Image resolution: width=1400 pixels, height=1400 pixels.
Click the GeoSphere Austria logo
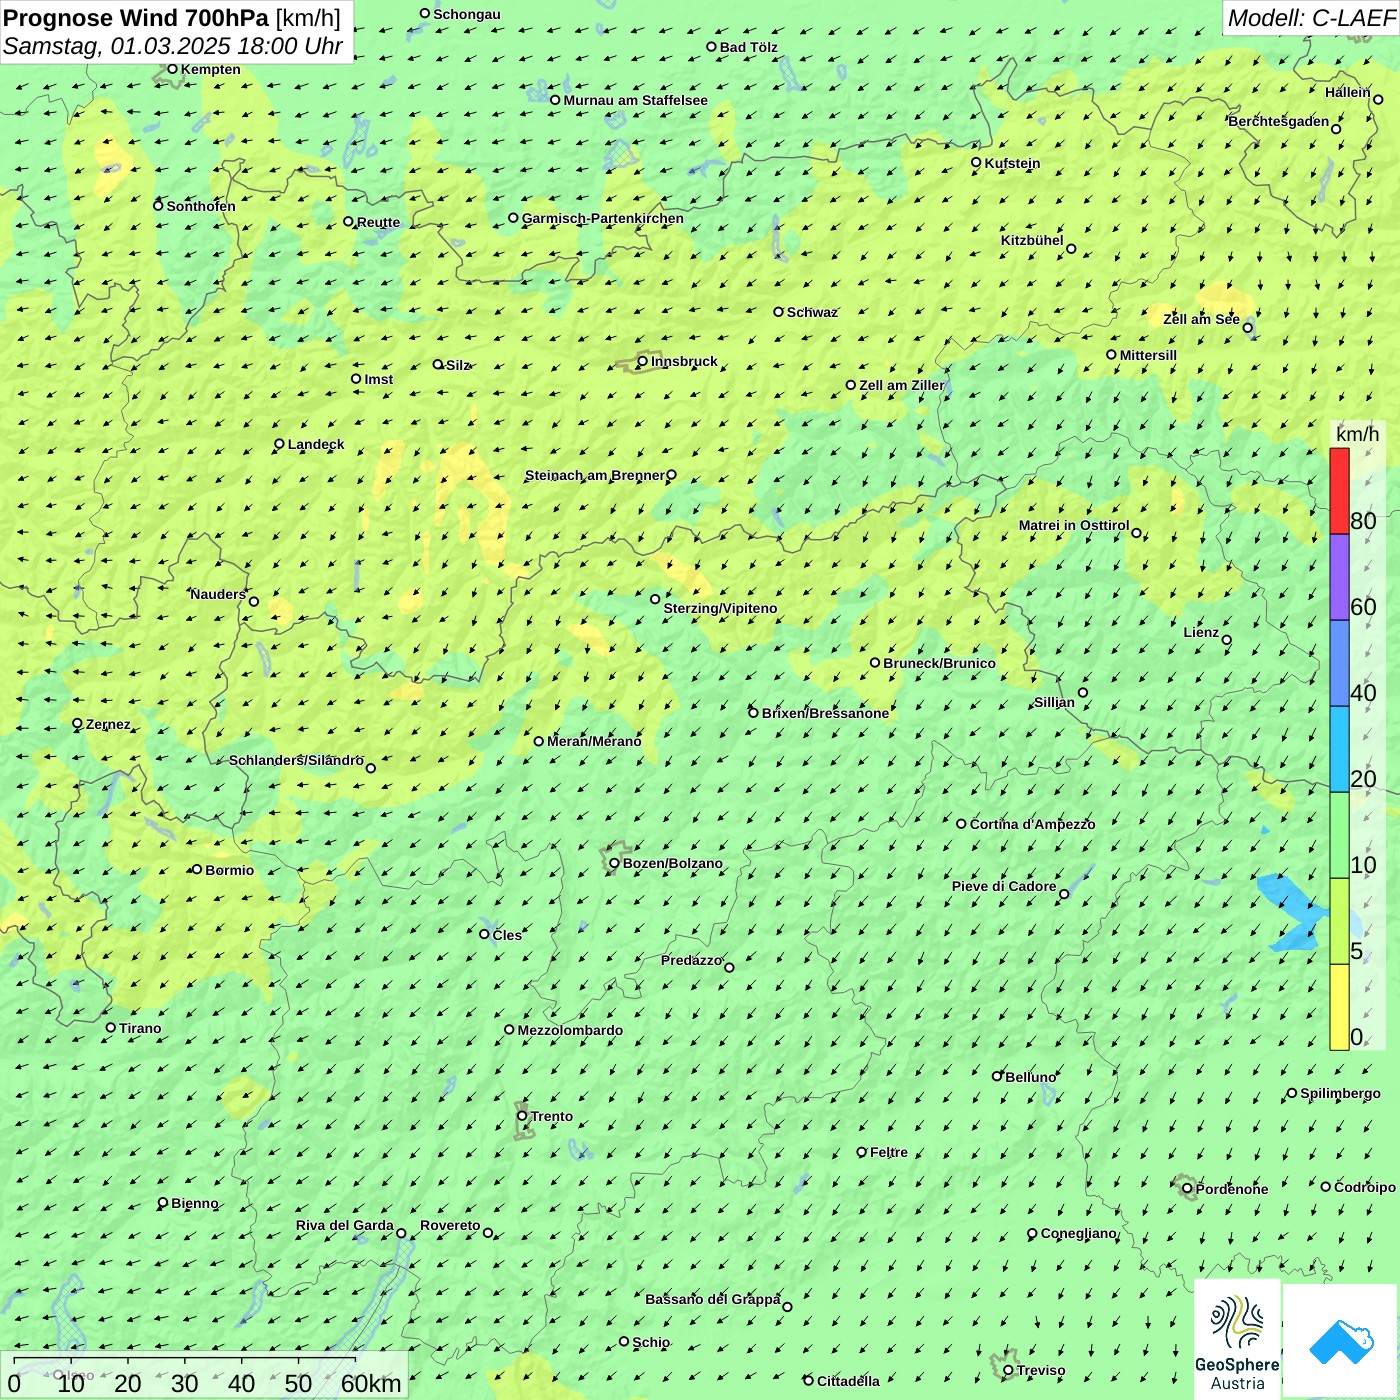[x=1237, y=1340]
